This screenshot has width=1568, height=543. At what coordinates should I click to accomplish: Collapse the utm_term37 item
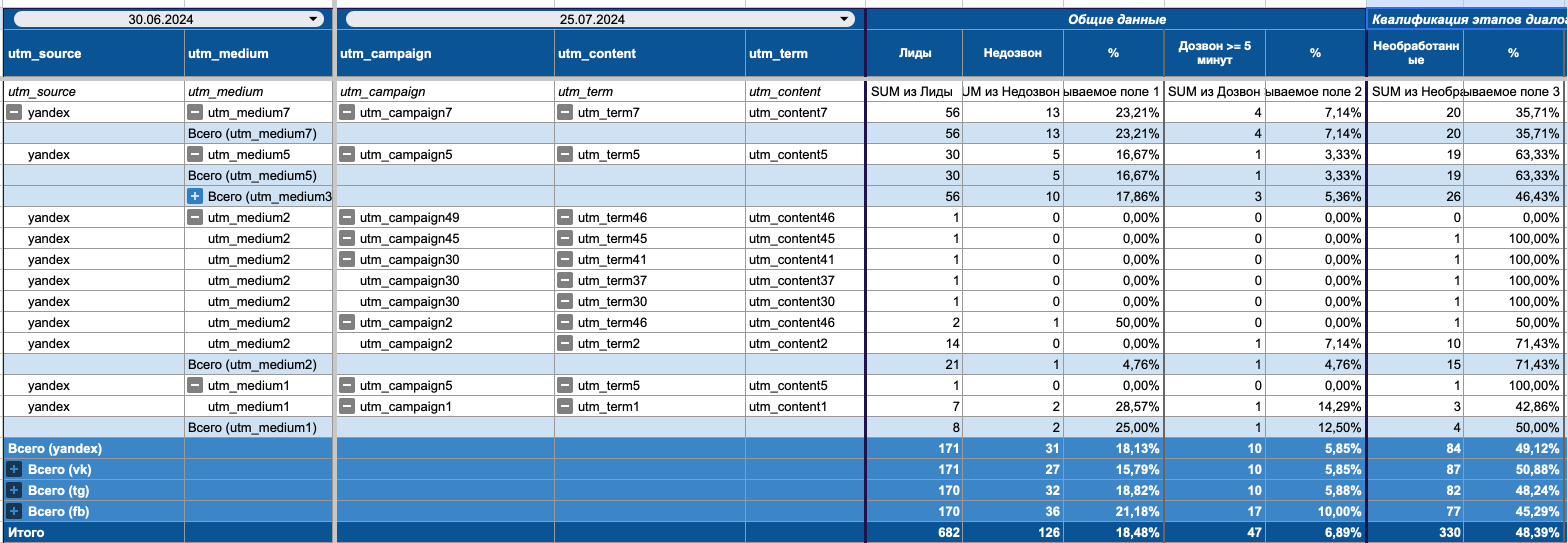coord(565,281)
